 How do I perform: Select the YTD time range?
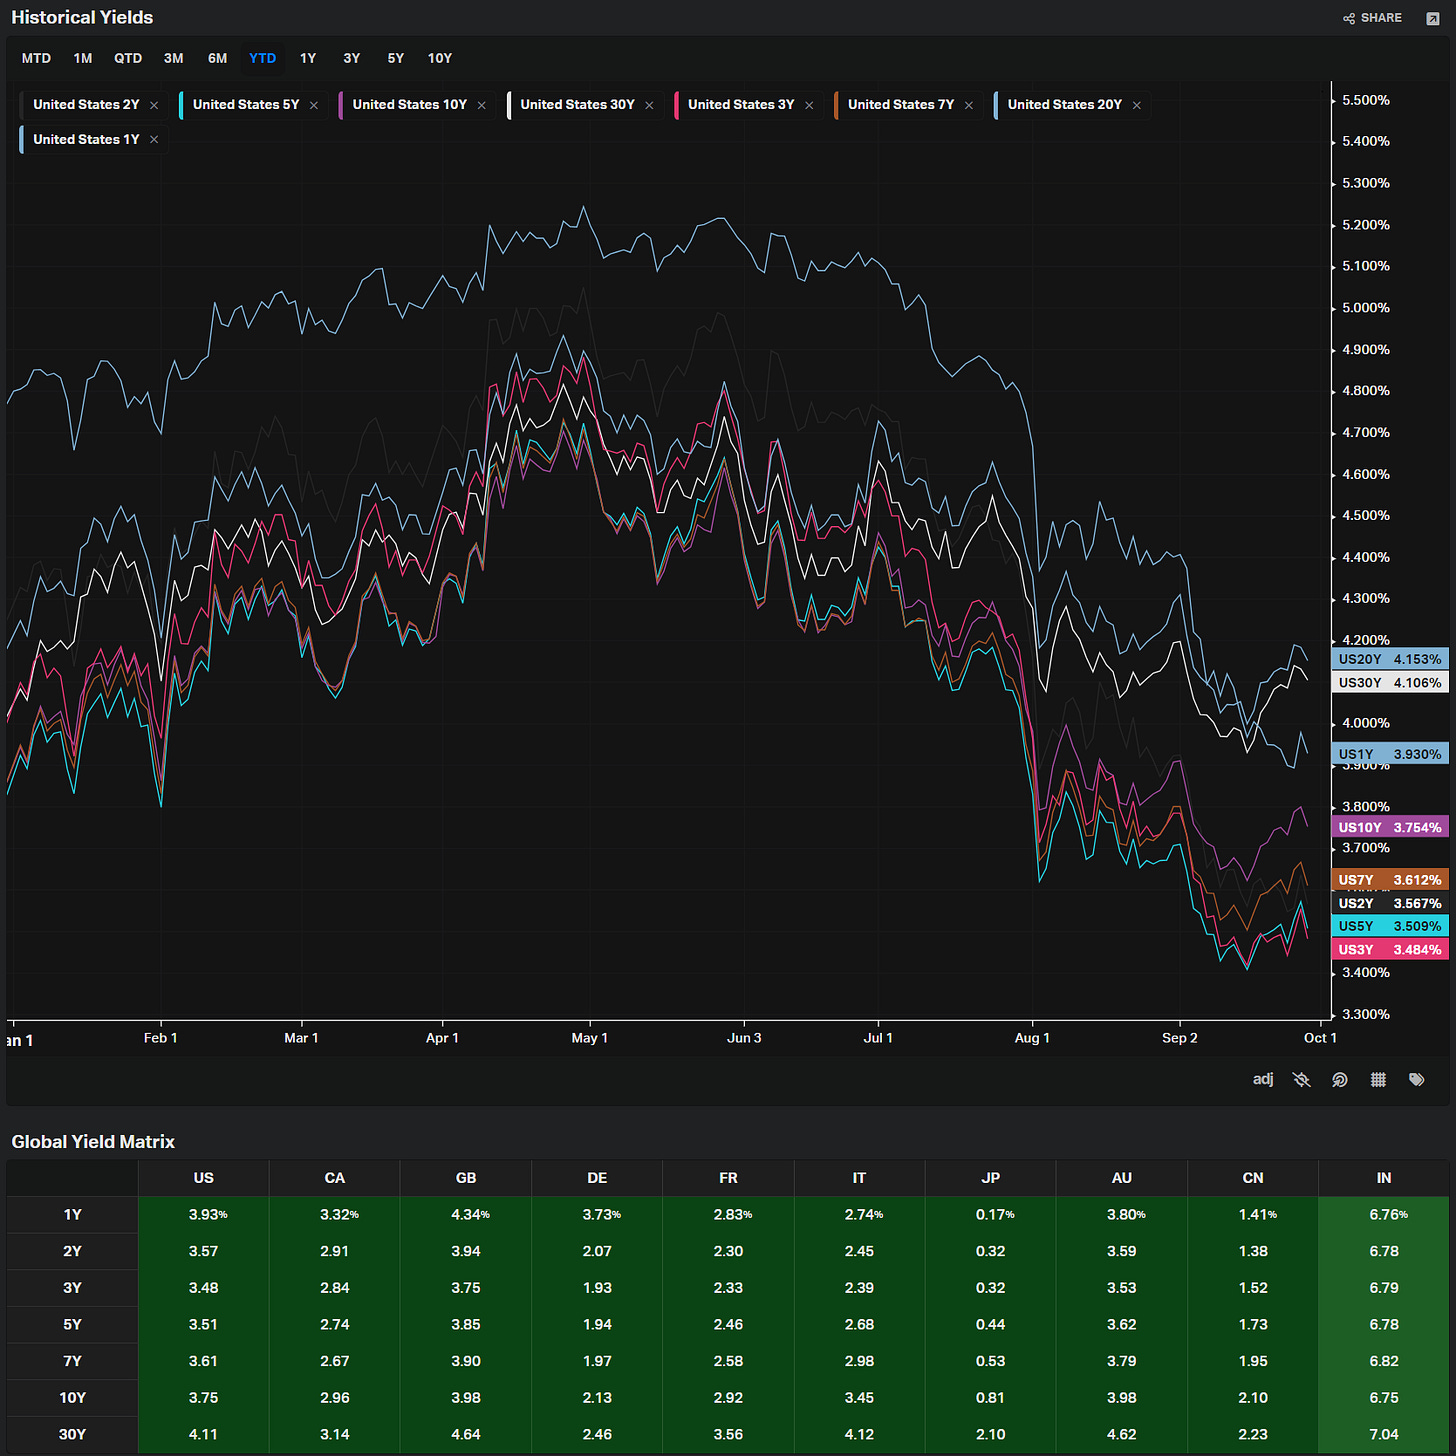coord(263,58)
